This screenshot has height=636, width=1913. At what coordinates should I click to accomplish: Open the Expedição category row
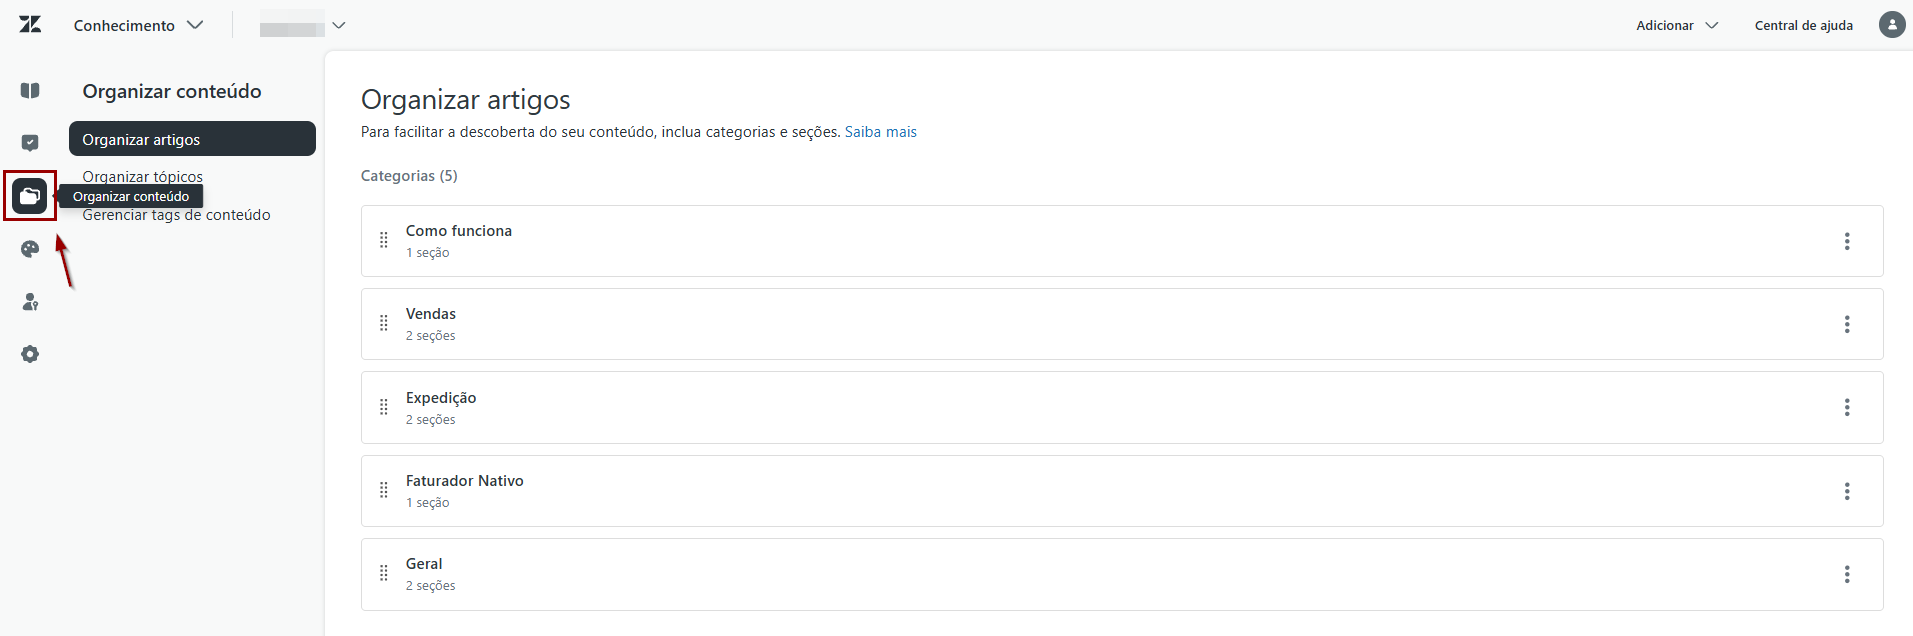[1122, 408]
